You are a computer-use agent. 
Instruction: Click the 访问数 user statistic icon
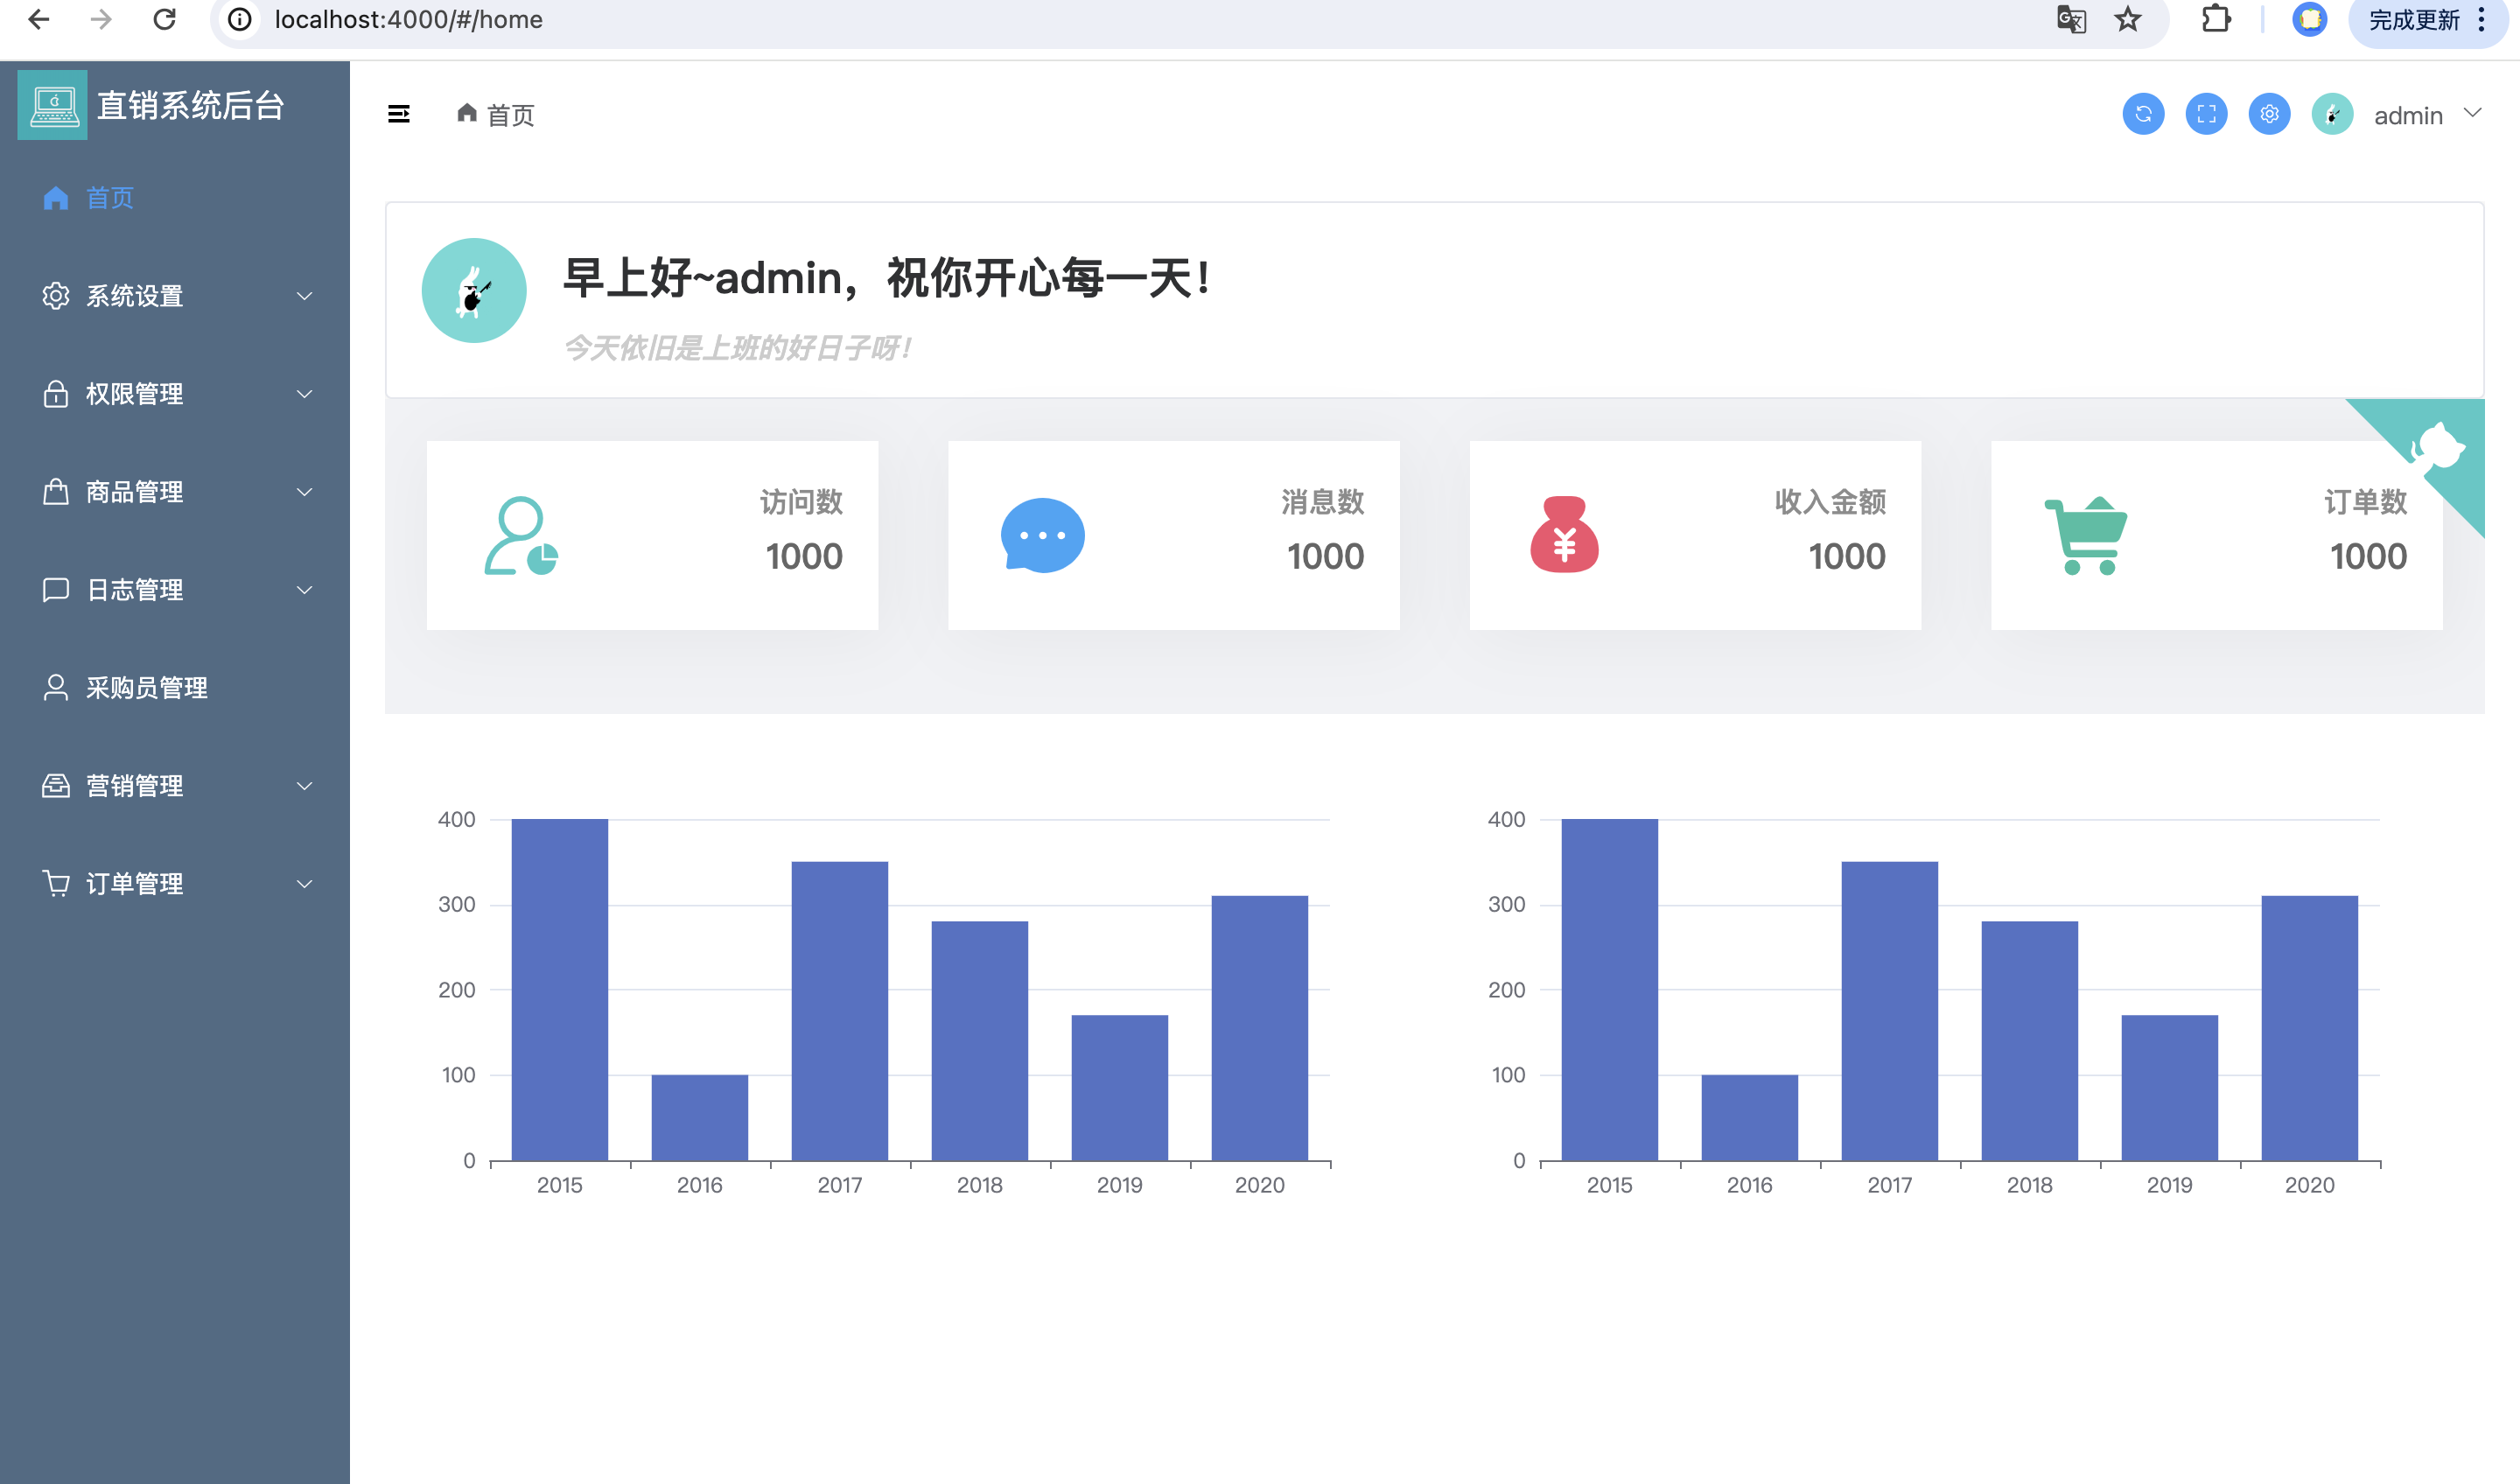pos(520,536)
